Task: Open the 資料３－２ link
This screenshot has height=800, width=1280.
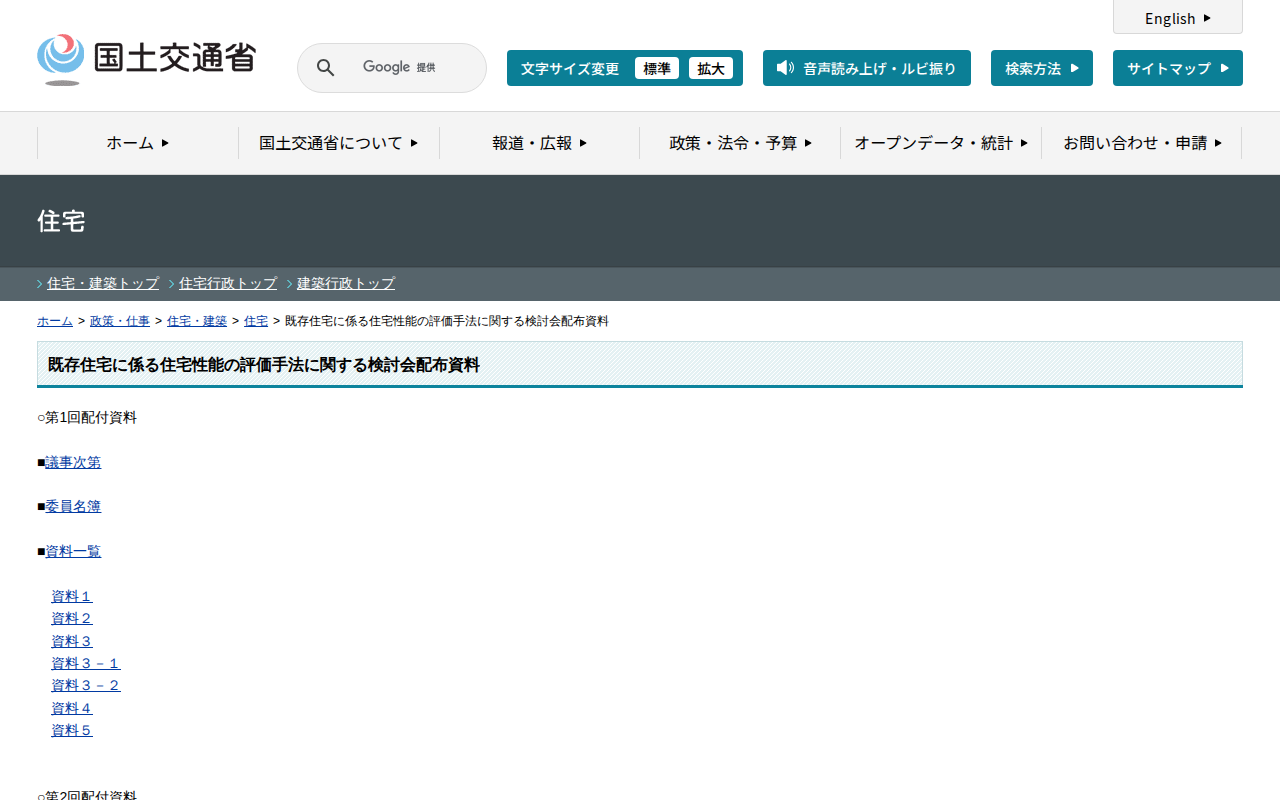Action: click(x=86, y=685)
